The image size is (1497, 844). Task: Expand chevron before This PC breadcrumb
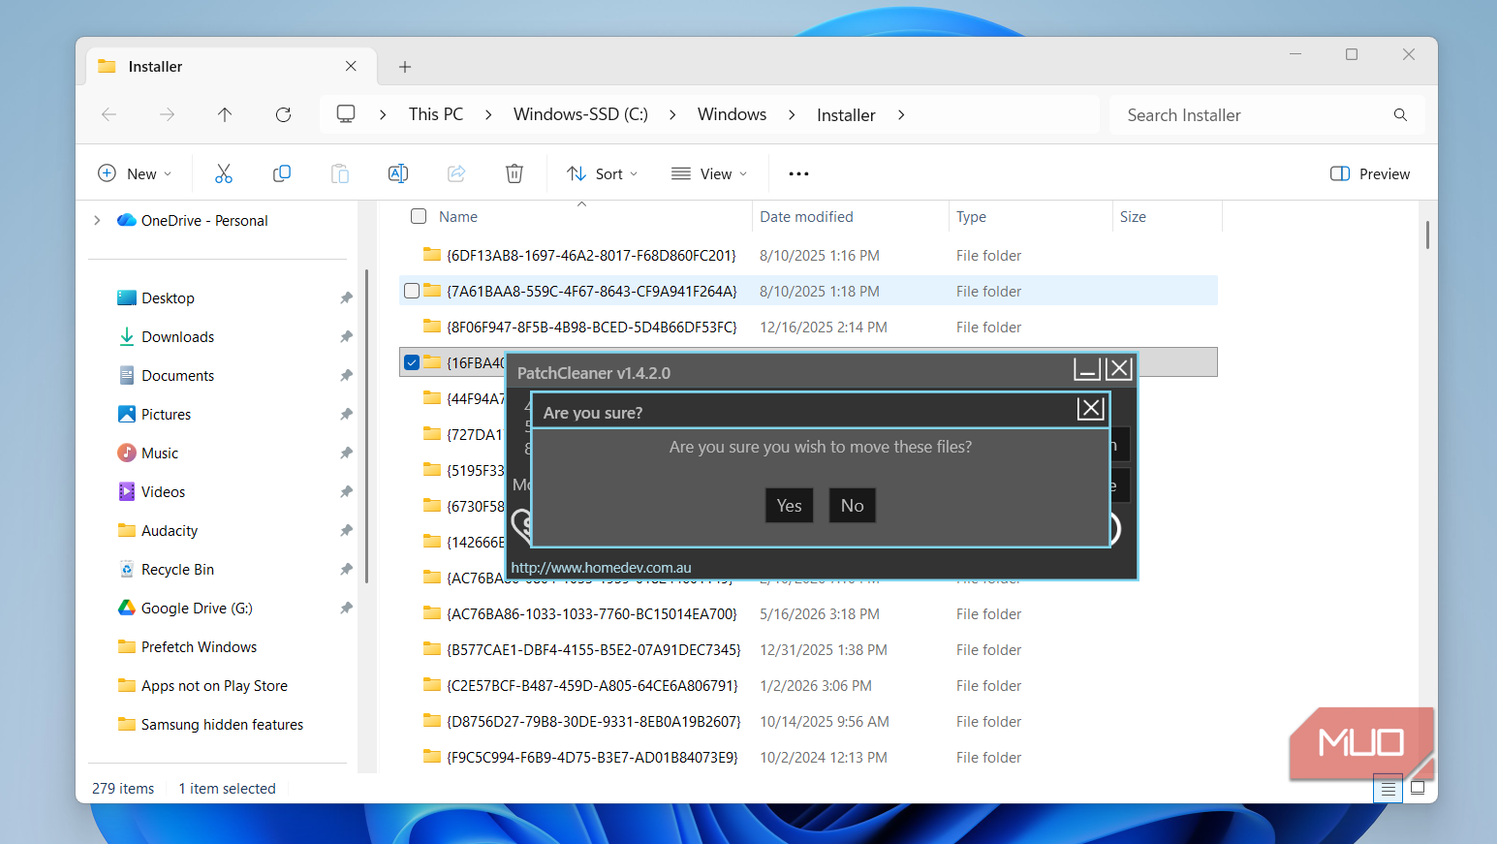point(383,115)
